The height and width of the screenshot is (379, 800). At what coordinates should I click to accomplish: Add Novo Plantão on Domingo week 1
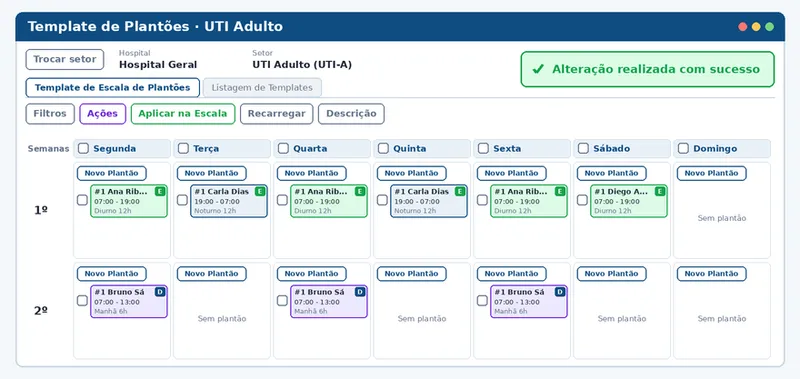[712, 173]
